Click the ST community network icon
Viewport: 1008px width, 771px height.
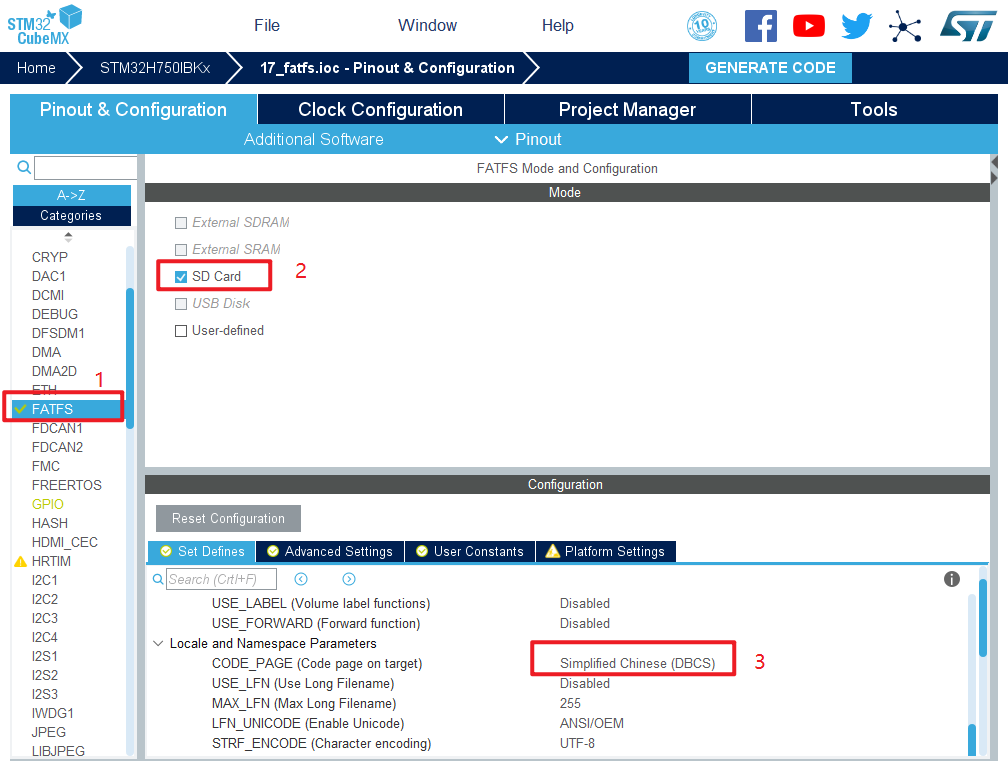[905, 26]
